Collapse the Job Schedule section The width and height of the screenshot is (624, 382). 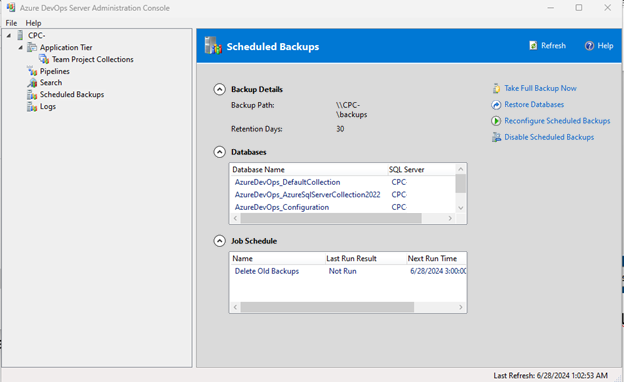point(219,241)
